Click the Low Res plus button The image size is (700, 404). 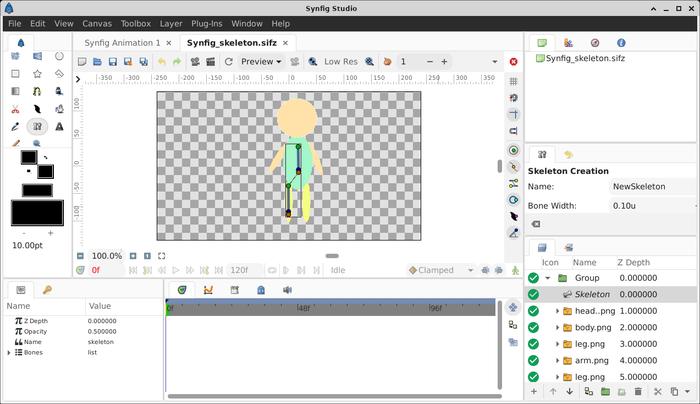pos(444,62)
